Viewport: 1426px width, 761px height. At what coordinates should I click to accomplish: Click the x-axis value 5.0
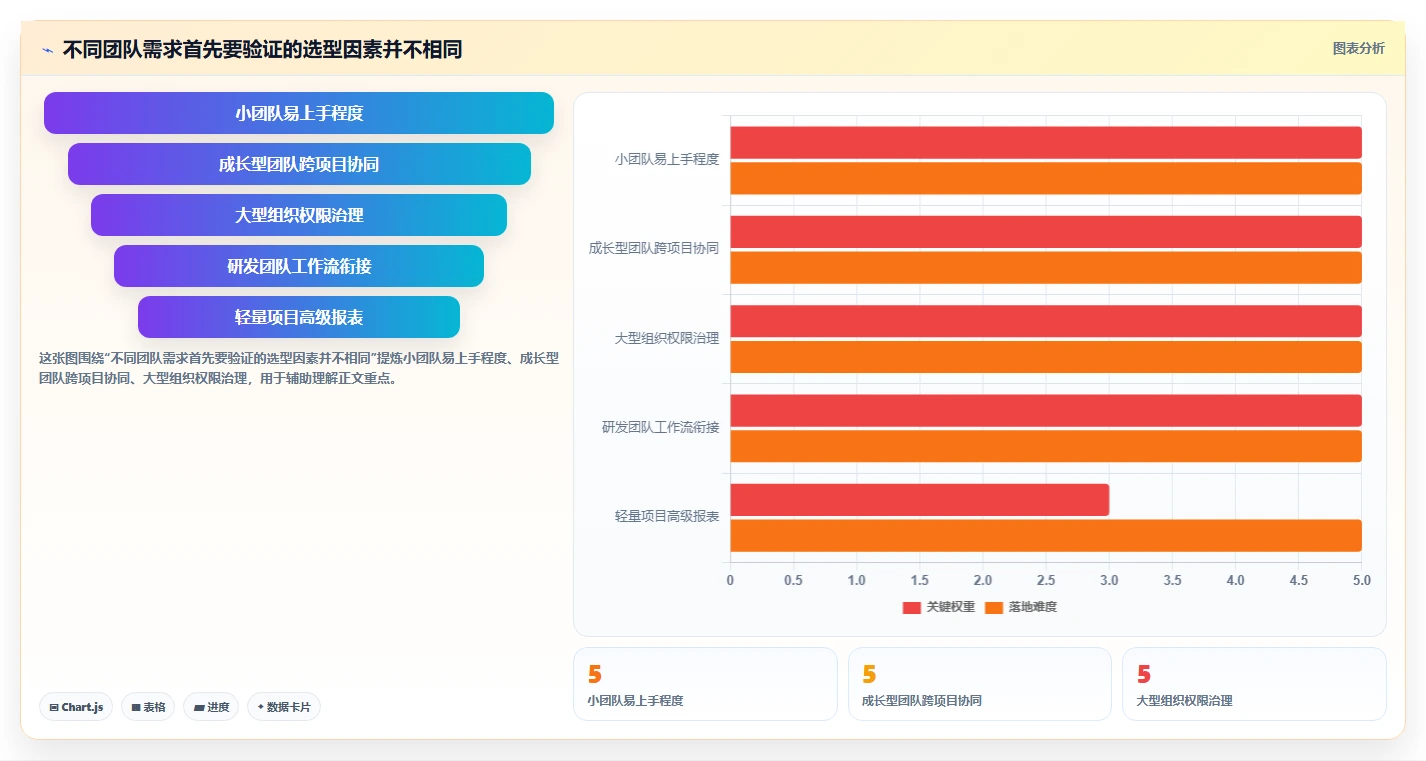coord(1362,580)
